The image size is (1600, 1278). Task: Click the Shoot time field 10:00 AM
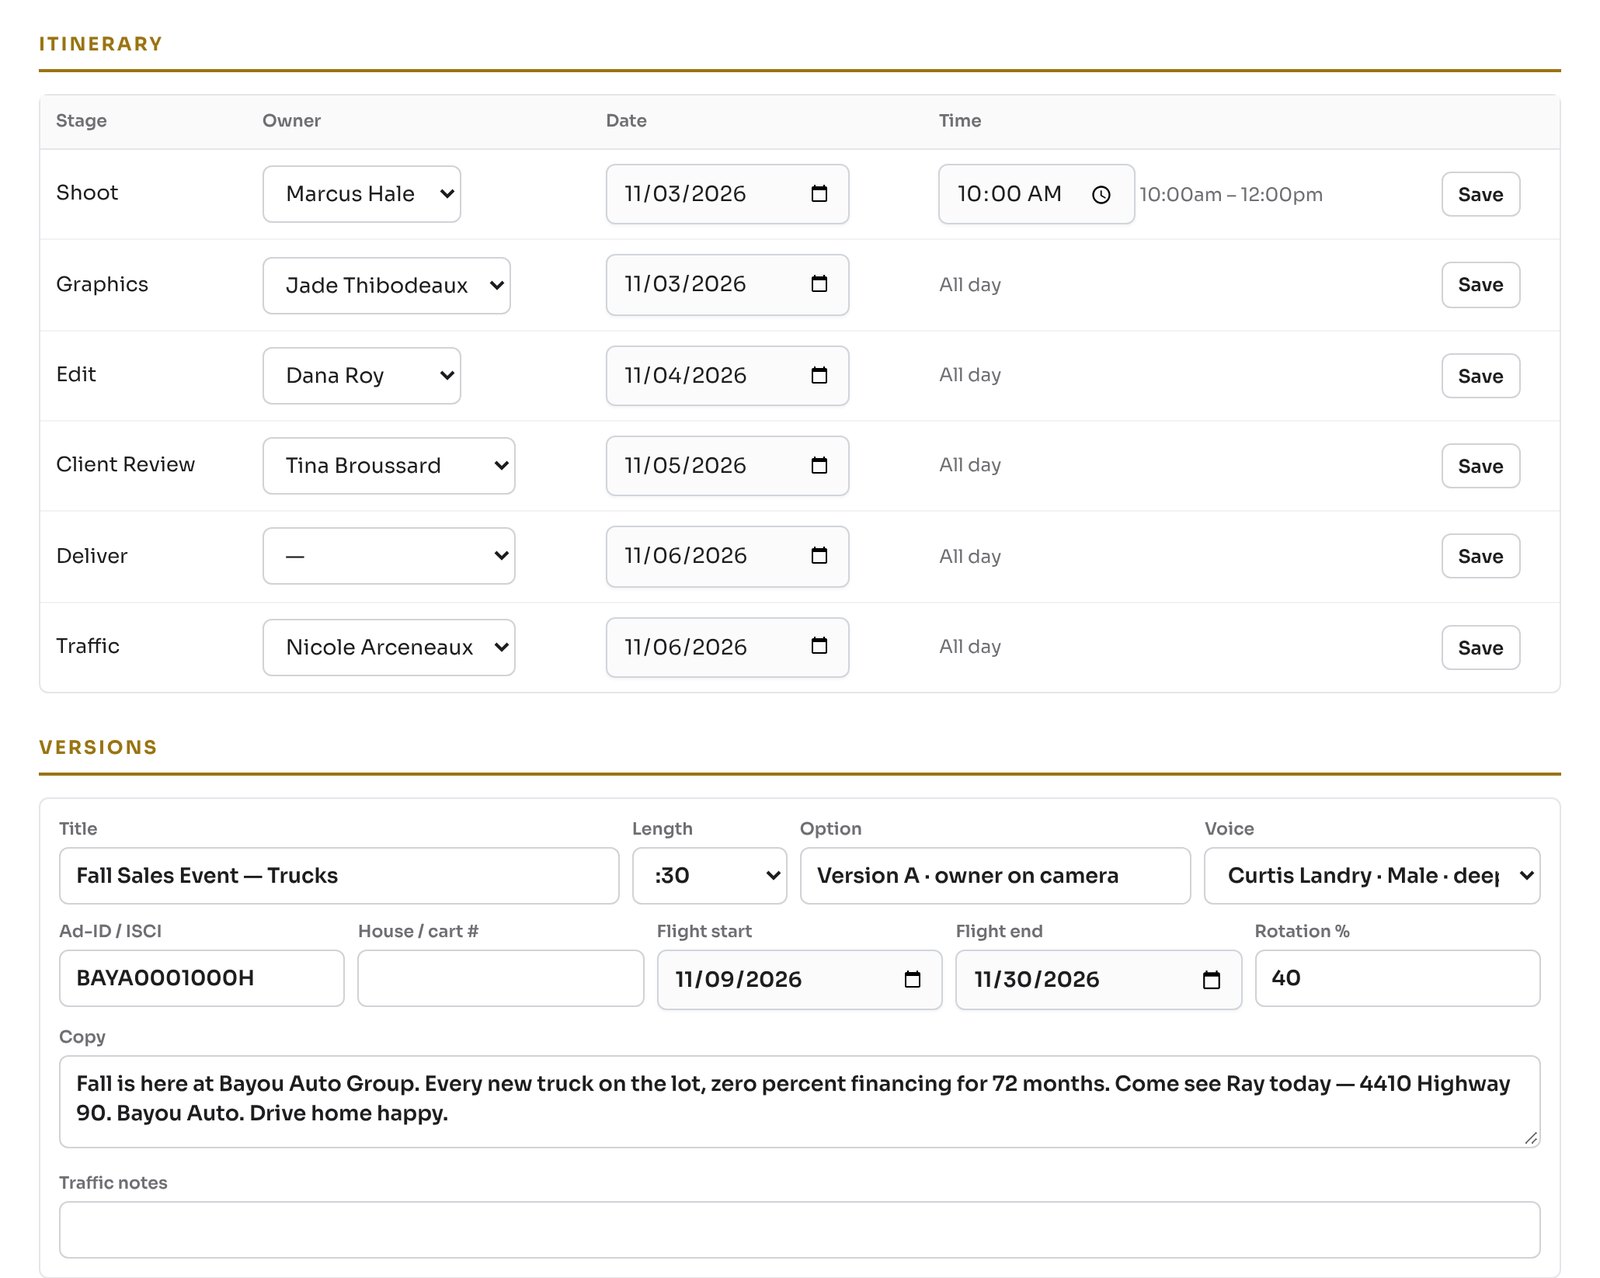coord(1036,194)
